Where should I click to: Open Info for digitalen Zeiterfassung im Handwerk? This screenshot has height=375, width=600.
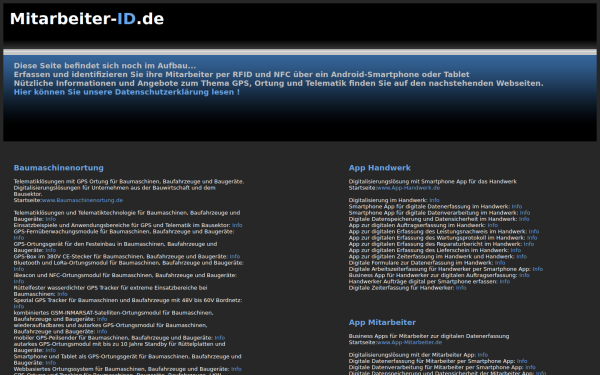pos(522,257)
